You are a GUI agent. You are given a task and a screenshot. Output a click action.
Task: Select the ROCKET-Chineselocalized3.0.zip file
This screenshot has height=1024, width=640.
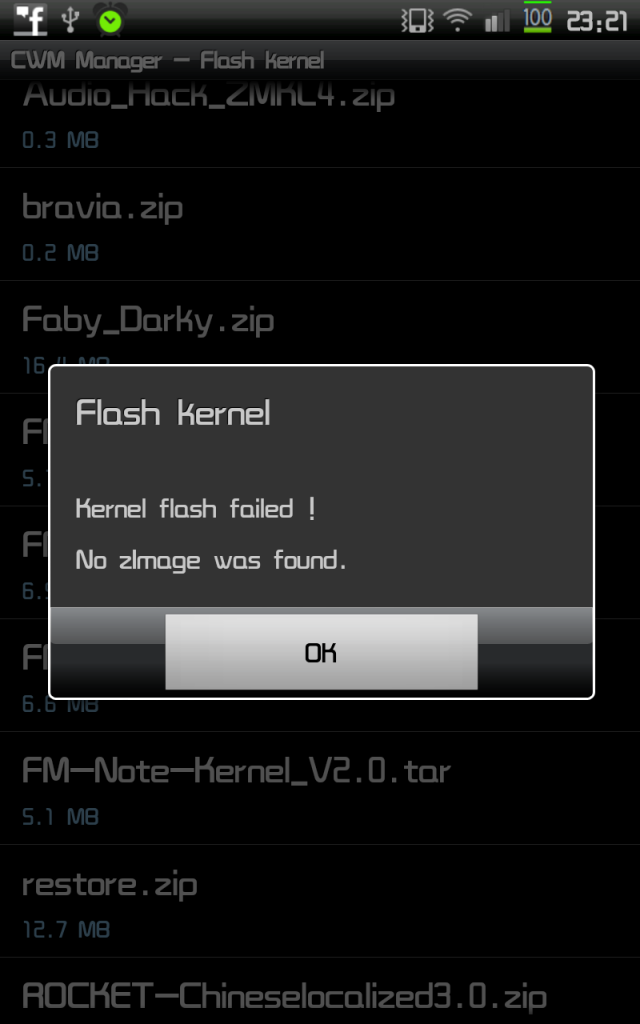[320, 991]
